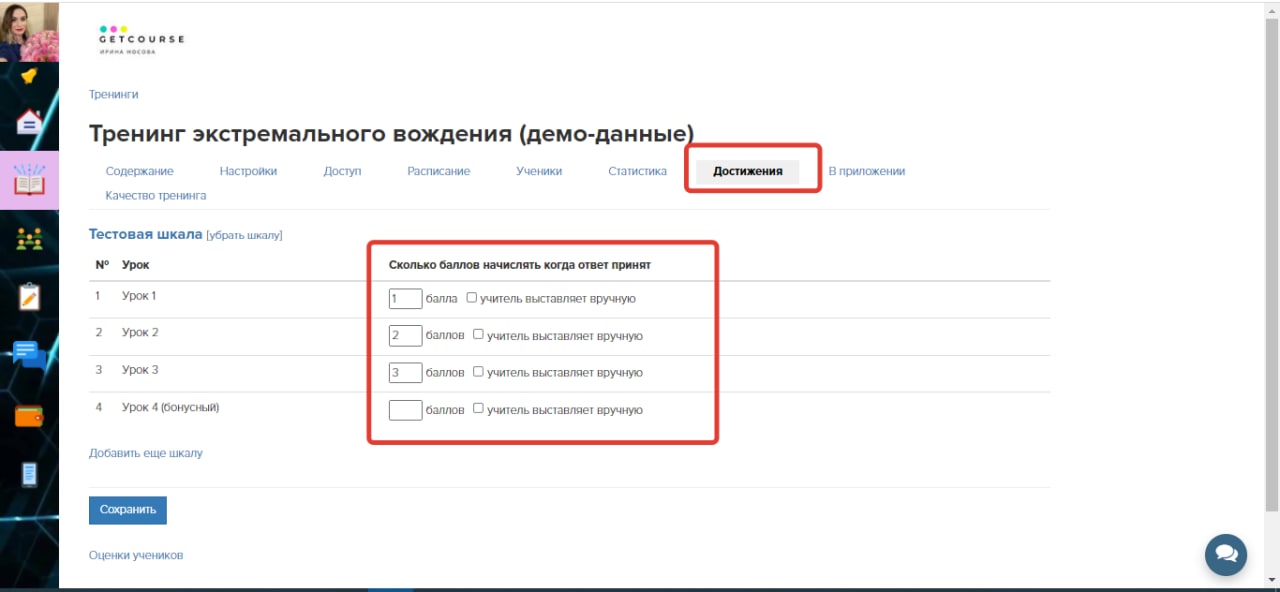1280x592 pixels.
Task: Click the убрать шкалу link
Action: pyautogui.click(x=244, y=235)
